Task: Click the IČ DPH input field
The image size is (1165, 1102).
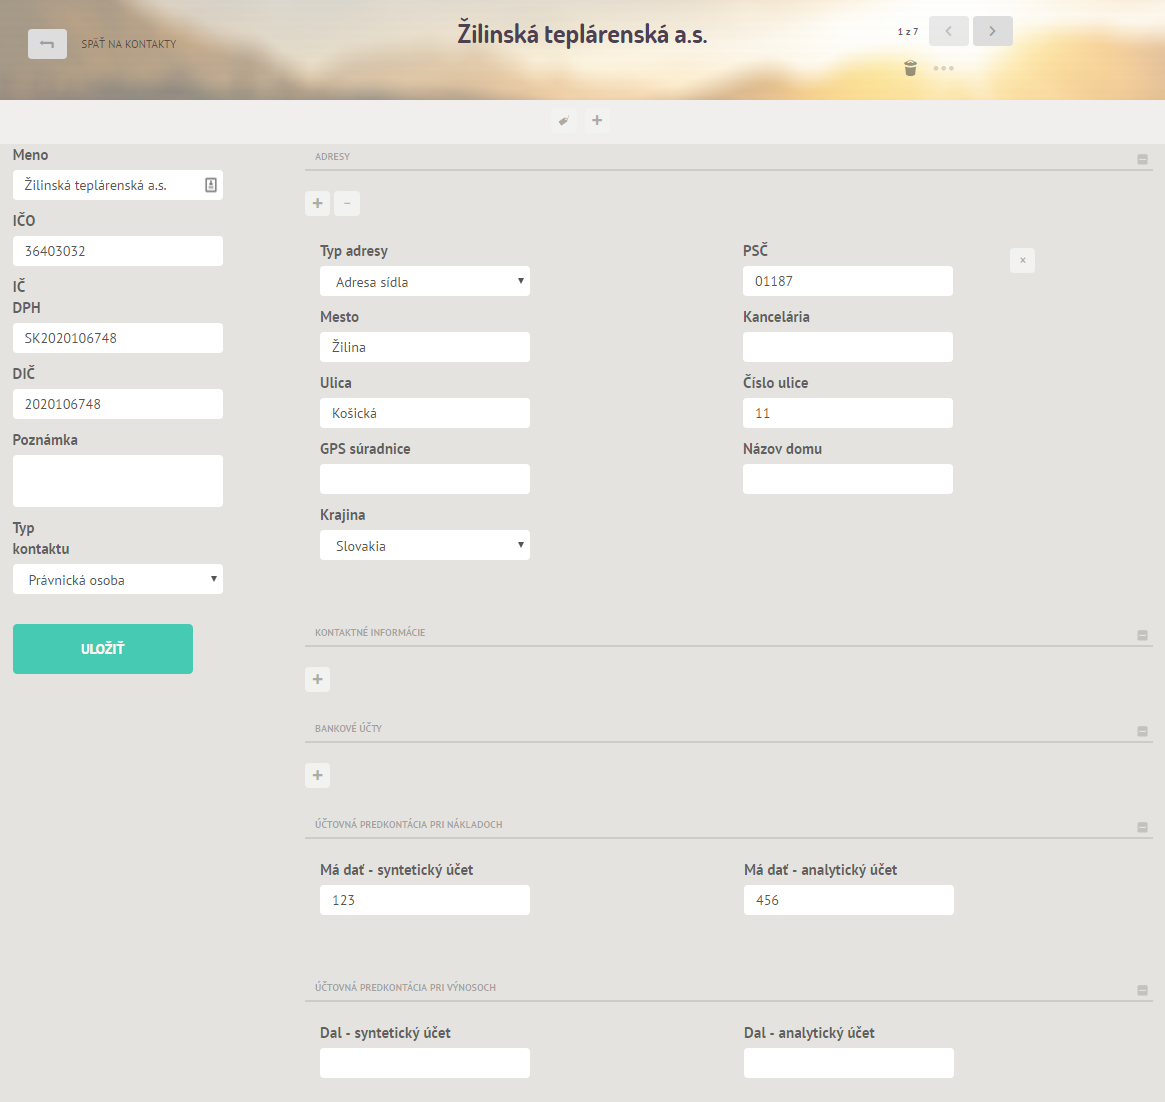Action: [118, 338]
